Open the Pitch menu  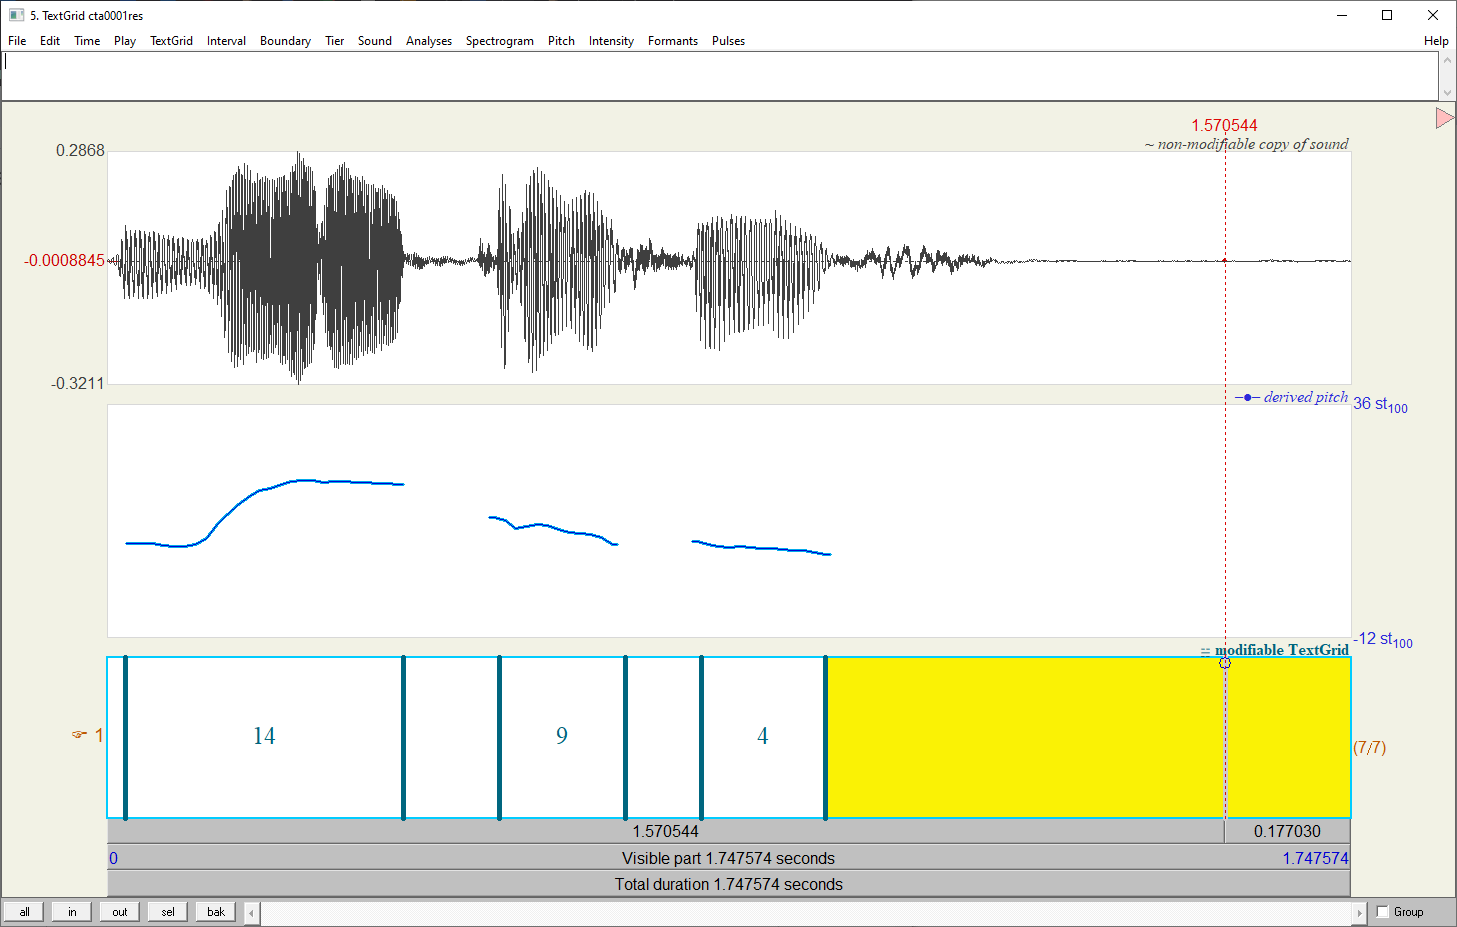pos(561,41)
